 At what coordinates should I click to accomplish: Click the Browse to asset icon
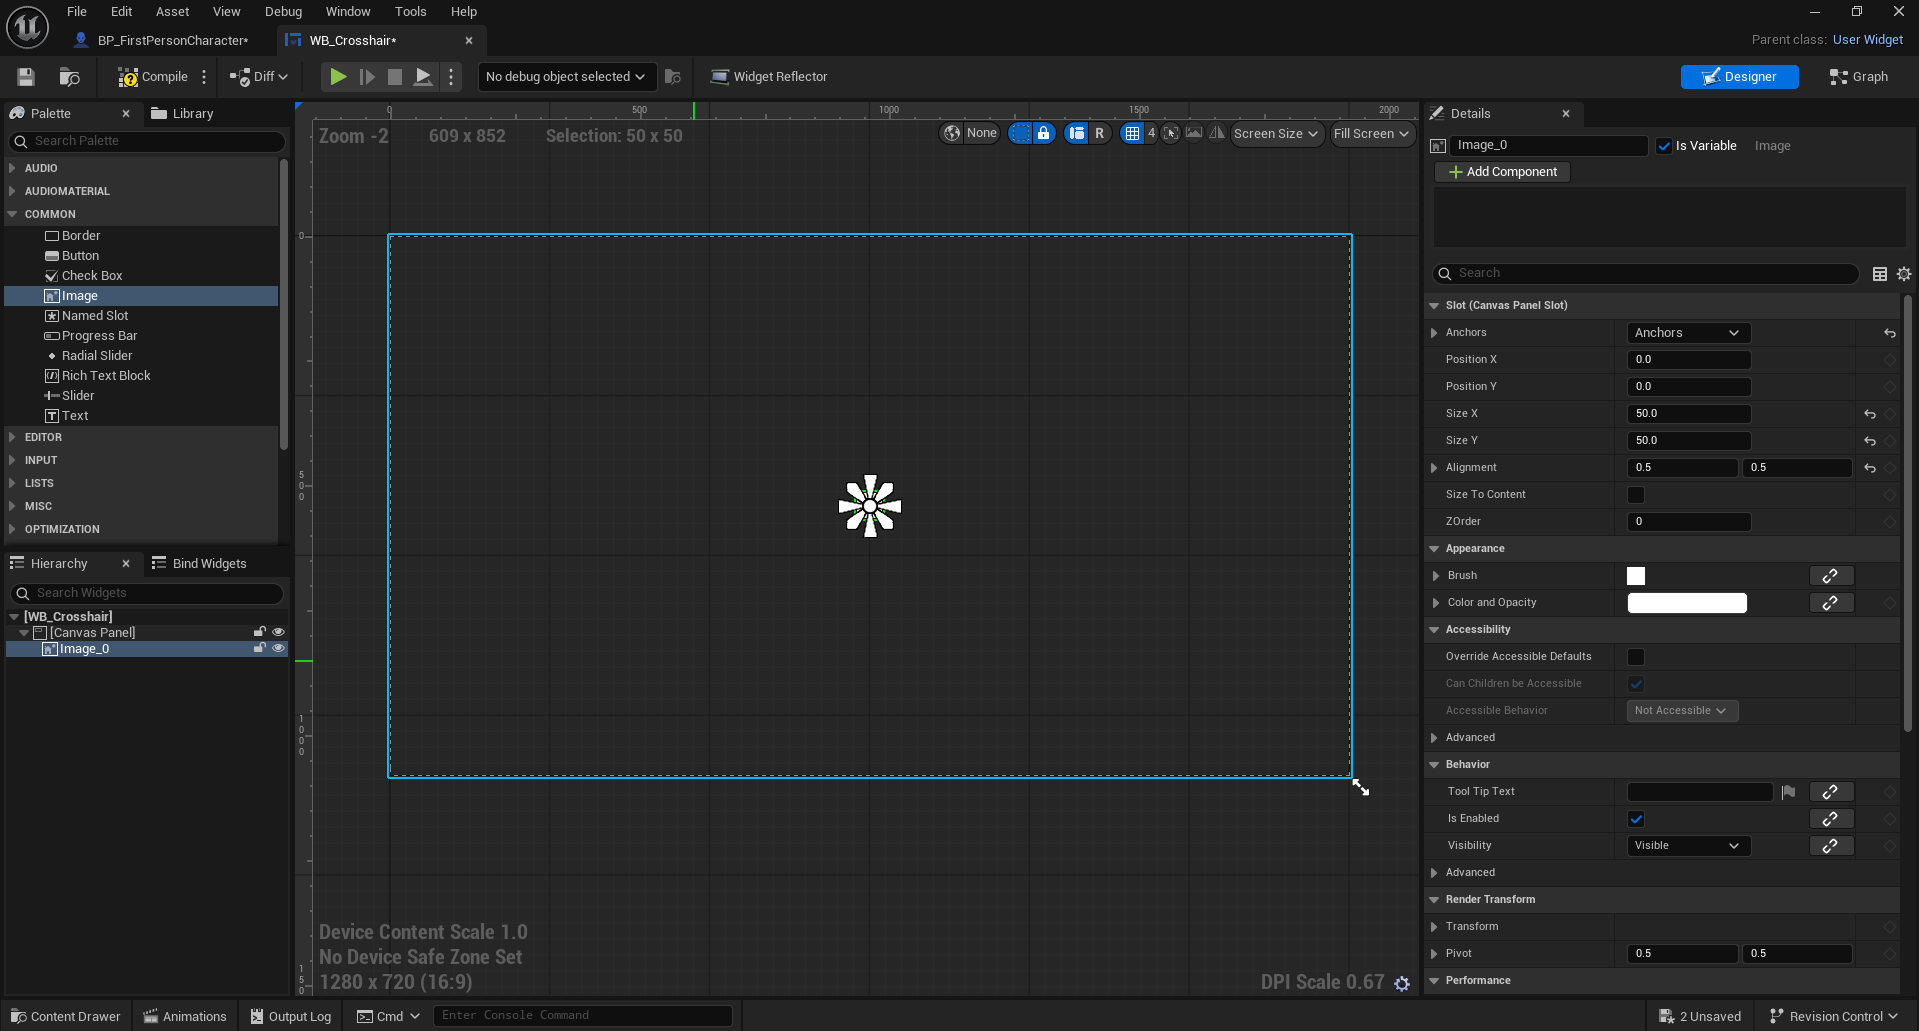click(x=69, y=77)
